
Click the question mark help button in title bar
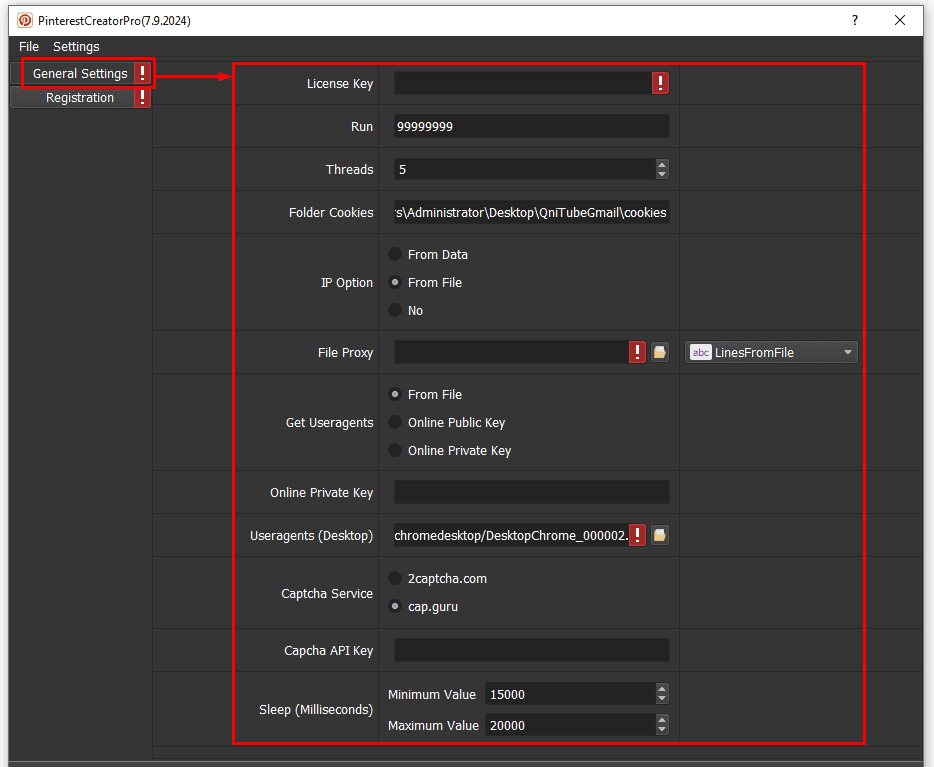pyautogui.click(x=855, y=20)
